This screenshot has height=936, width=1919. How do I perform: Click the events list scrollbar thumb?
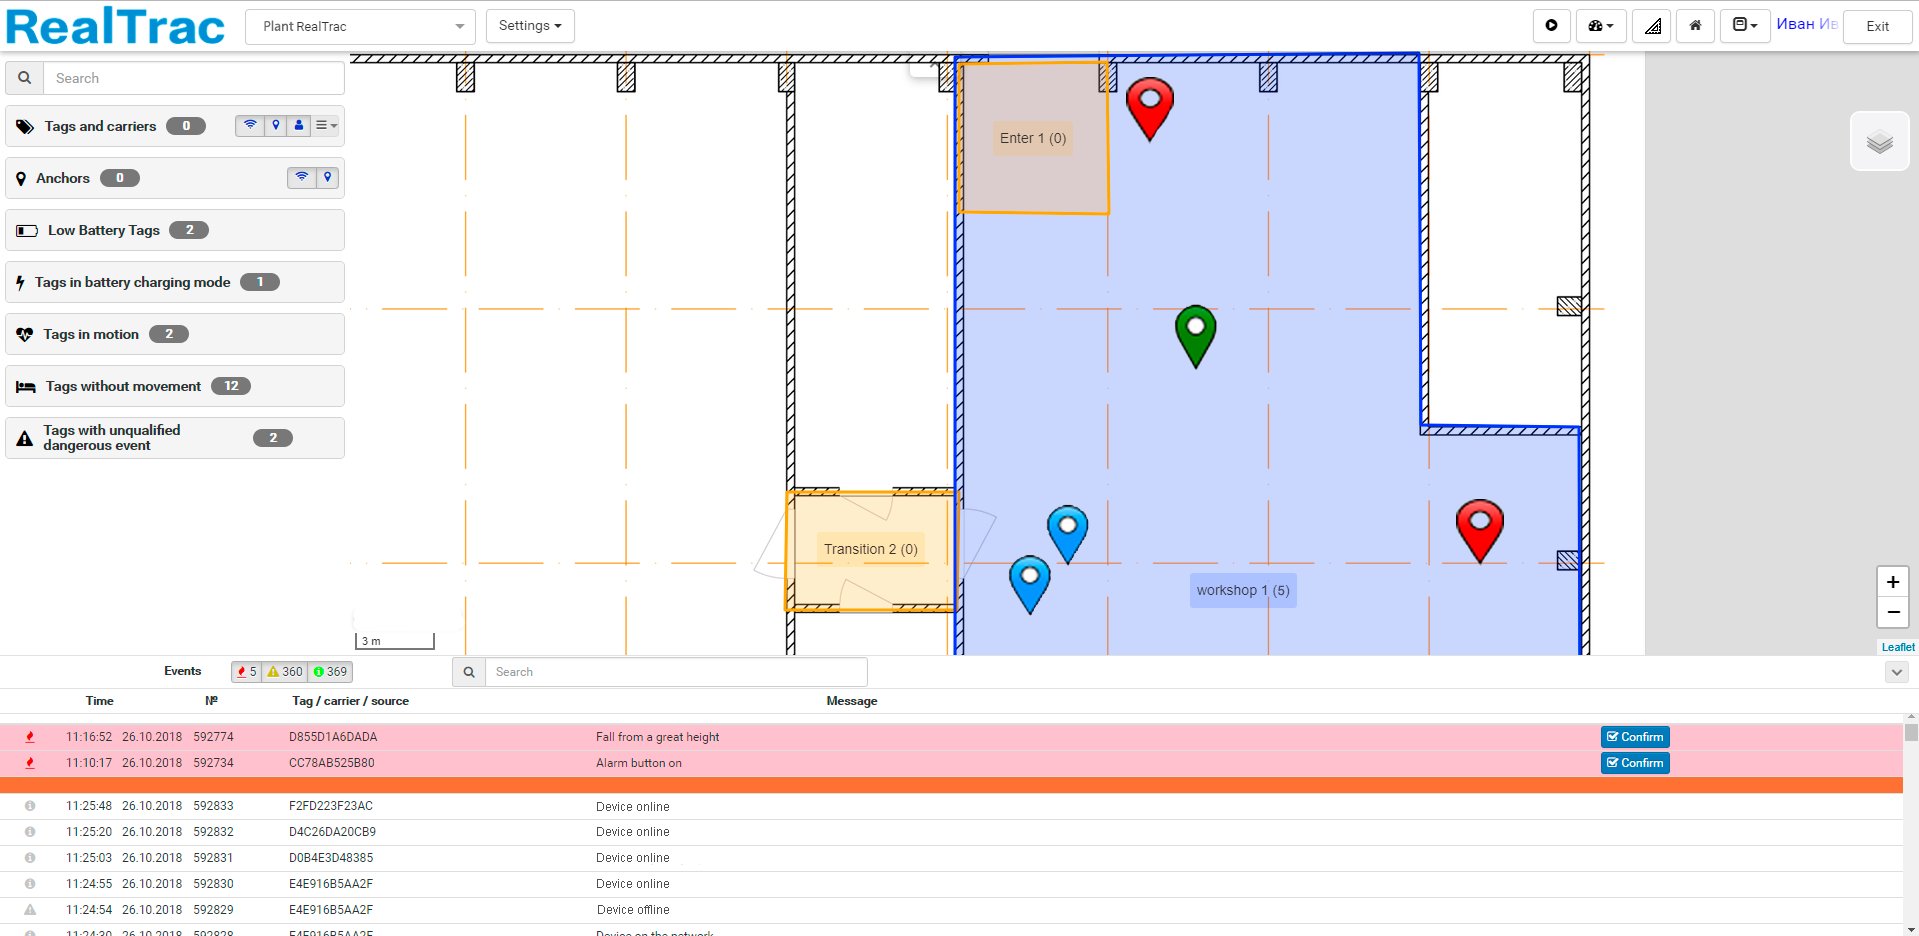pyautogui.click(x=1911, y=732)
